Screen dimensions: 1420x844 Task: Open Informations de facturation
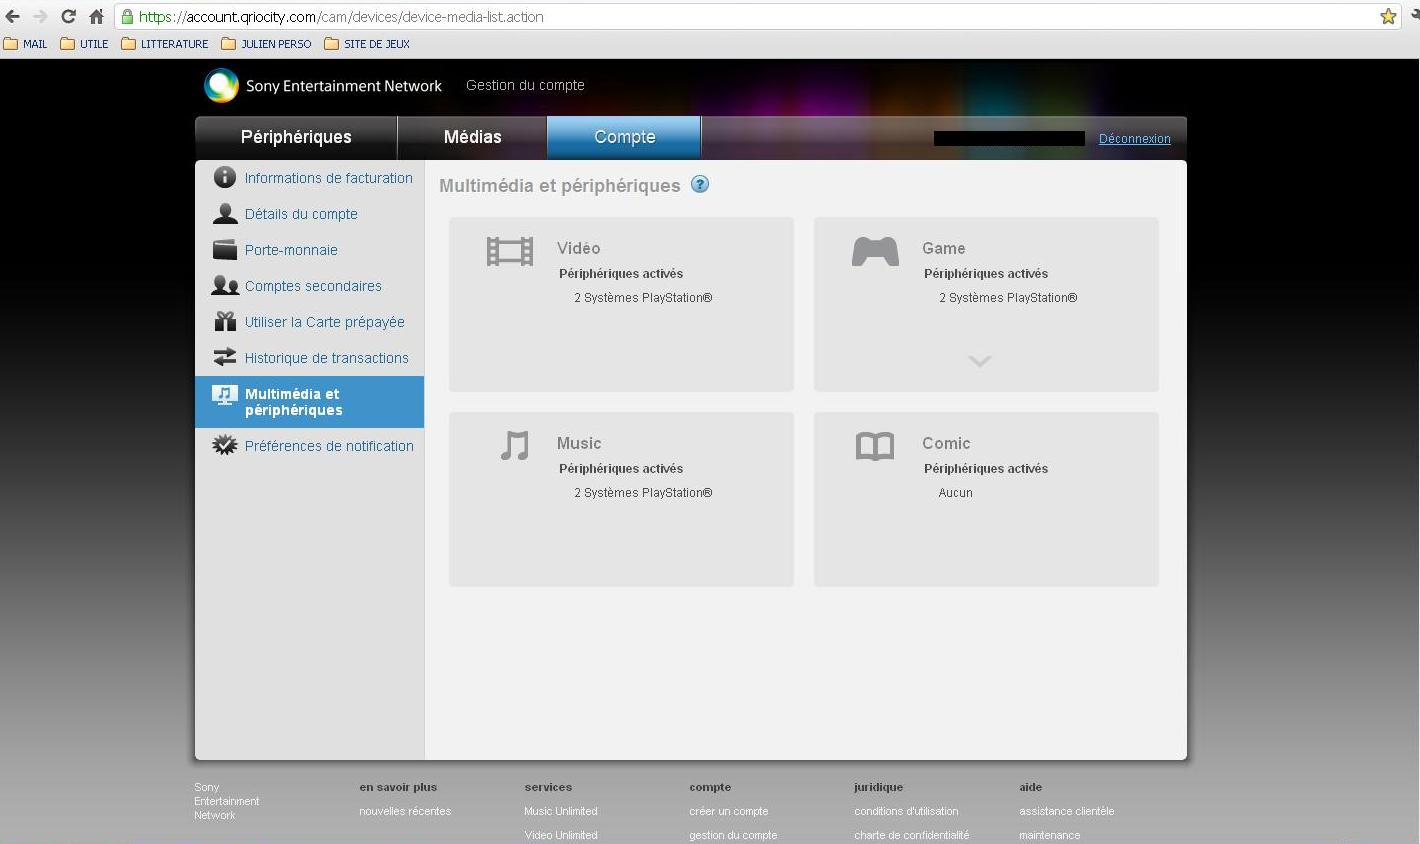329,178
